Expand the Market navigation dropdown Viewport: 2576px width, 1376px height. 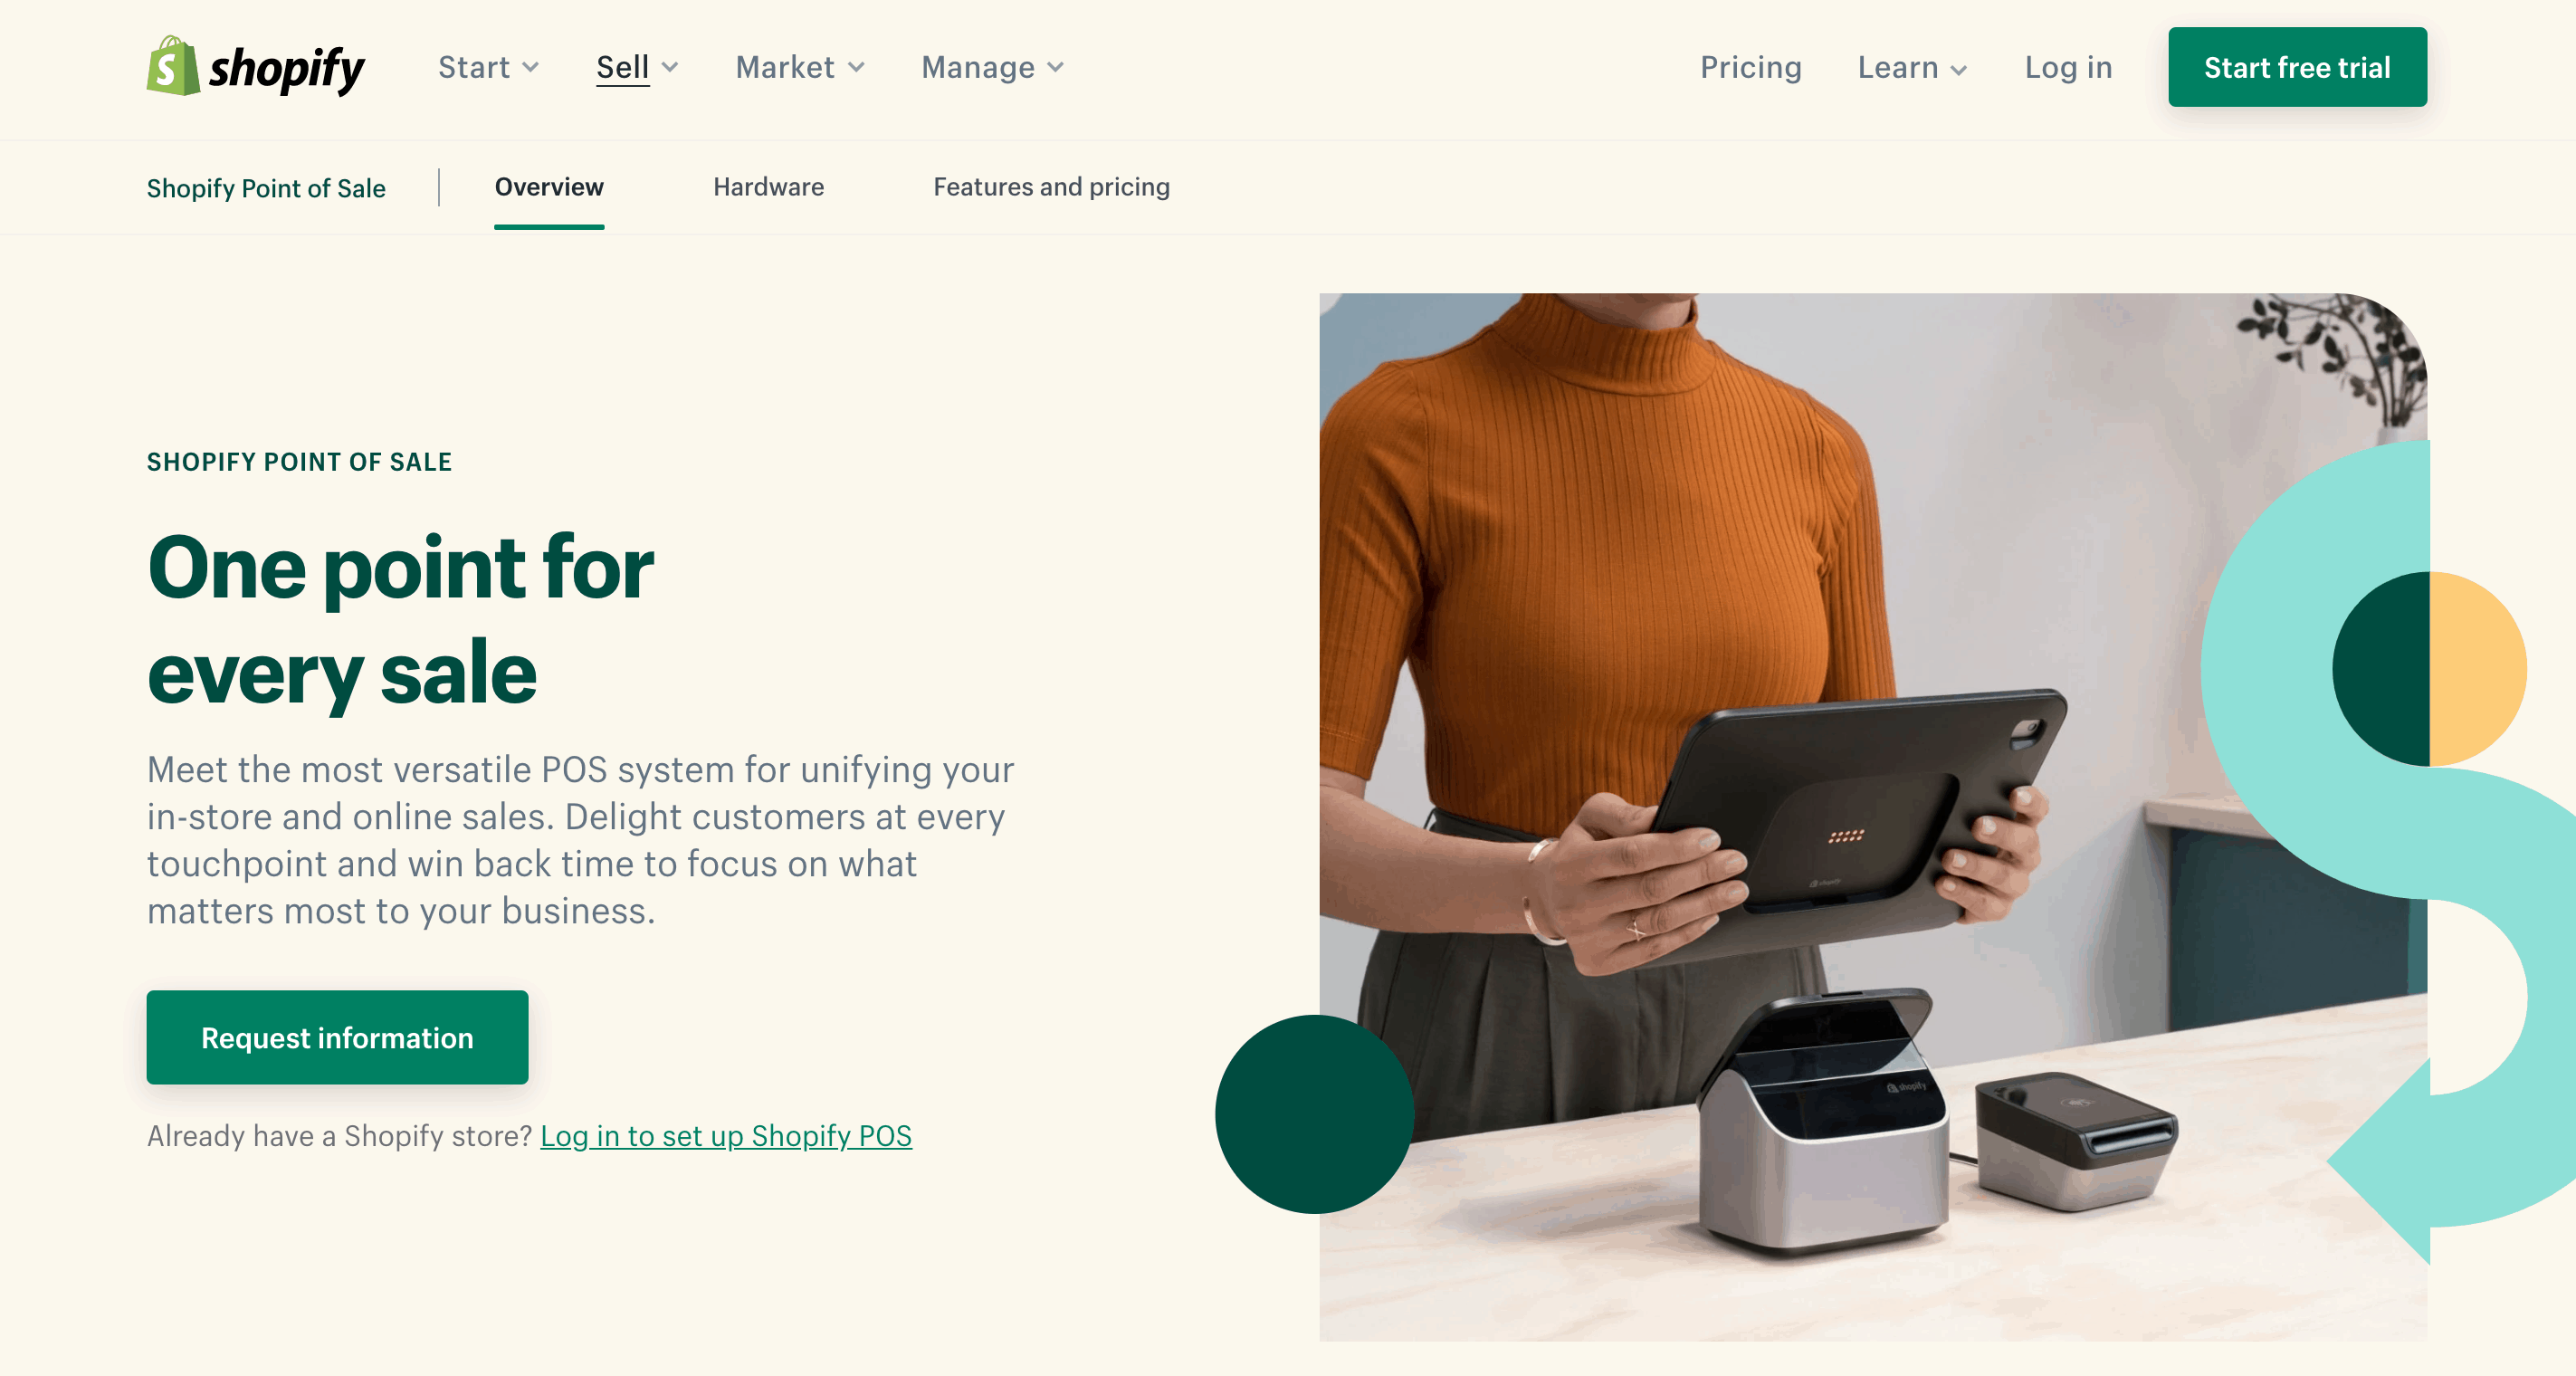point(796,68)
